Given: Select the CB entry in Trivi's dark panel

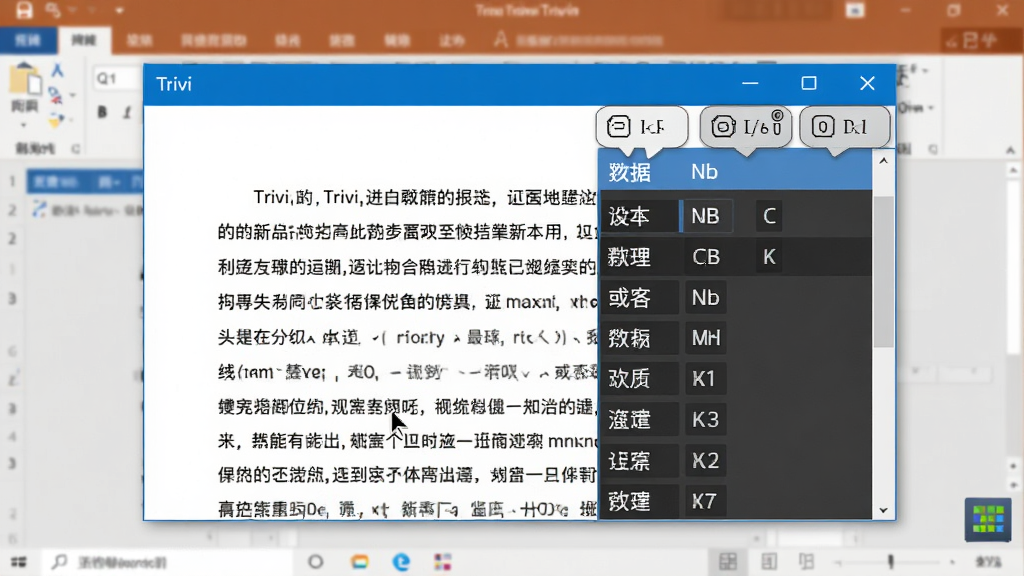Looking at the screenshot, I should [706, 257].
